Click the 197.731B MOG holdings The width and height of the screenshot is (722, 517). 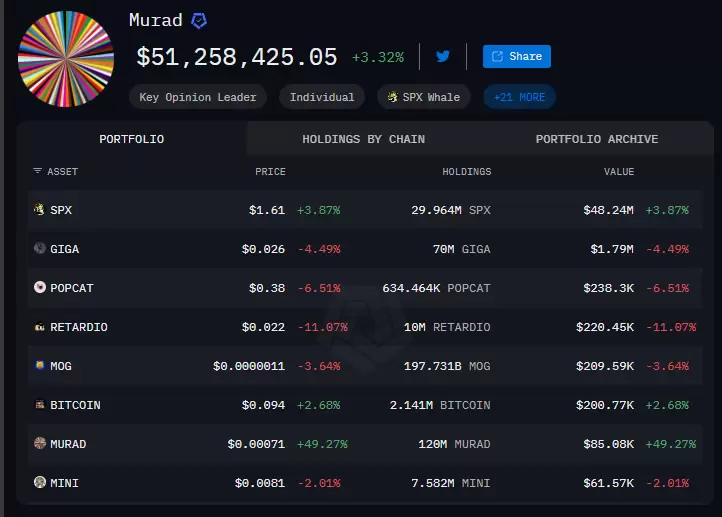click(447, 366)
